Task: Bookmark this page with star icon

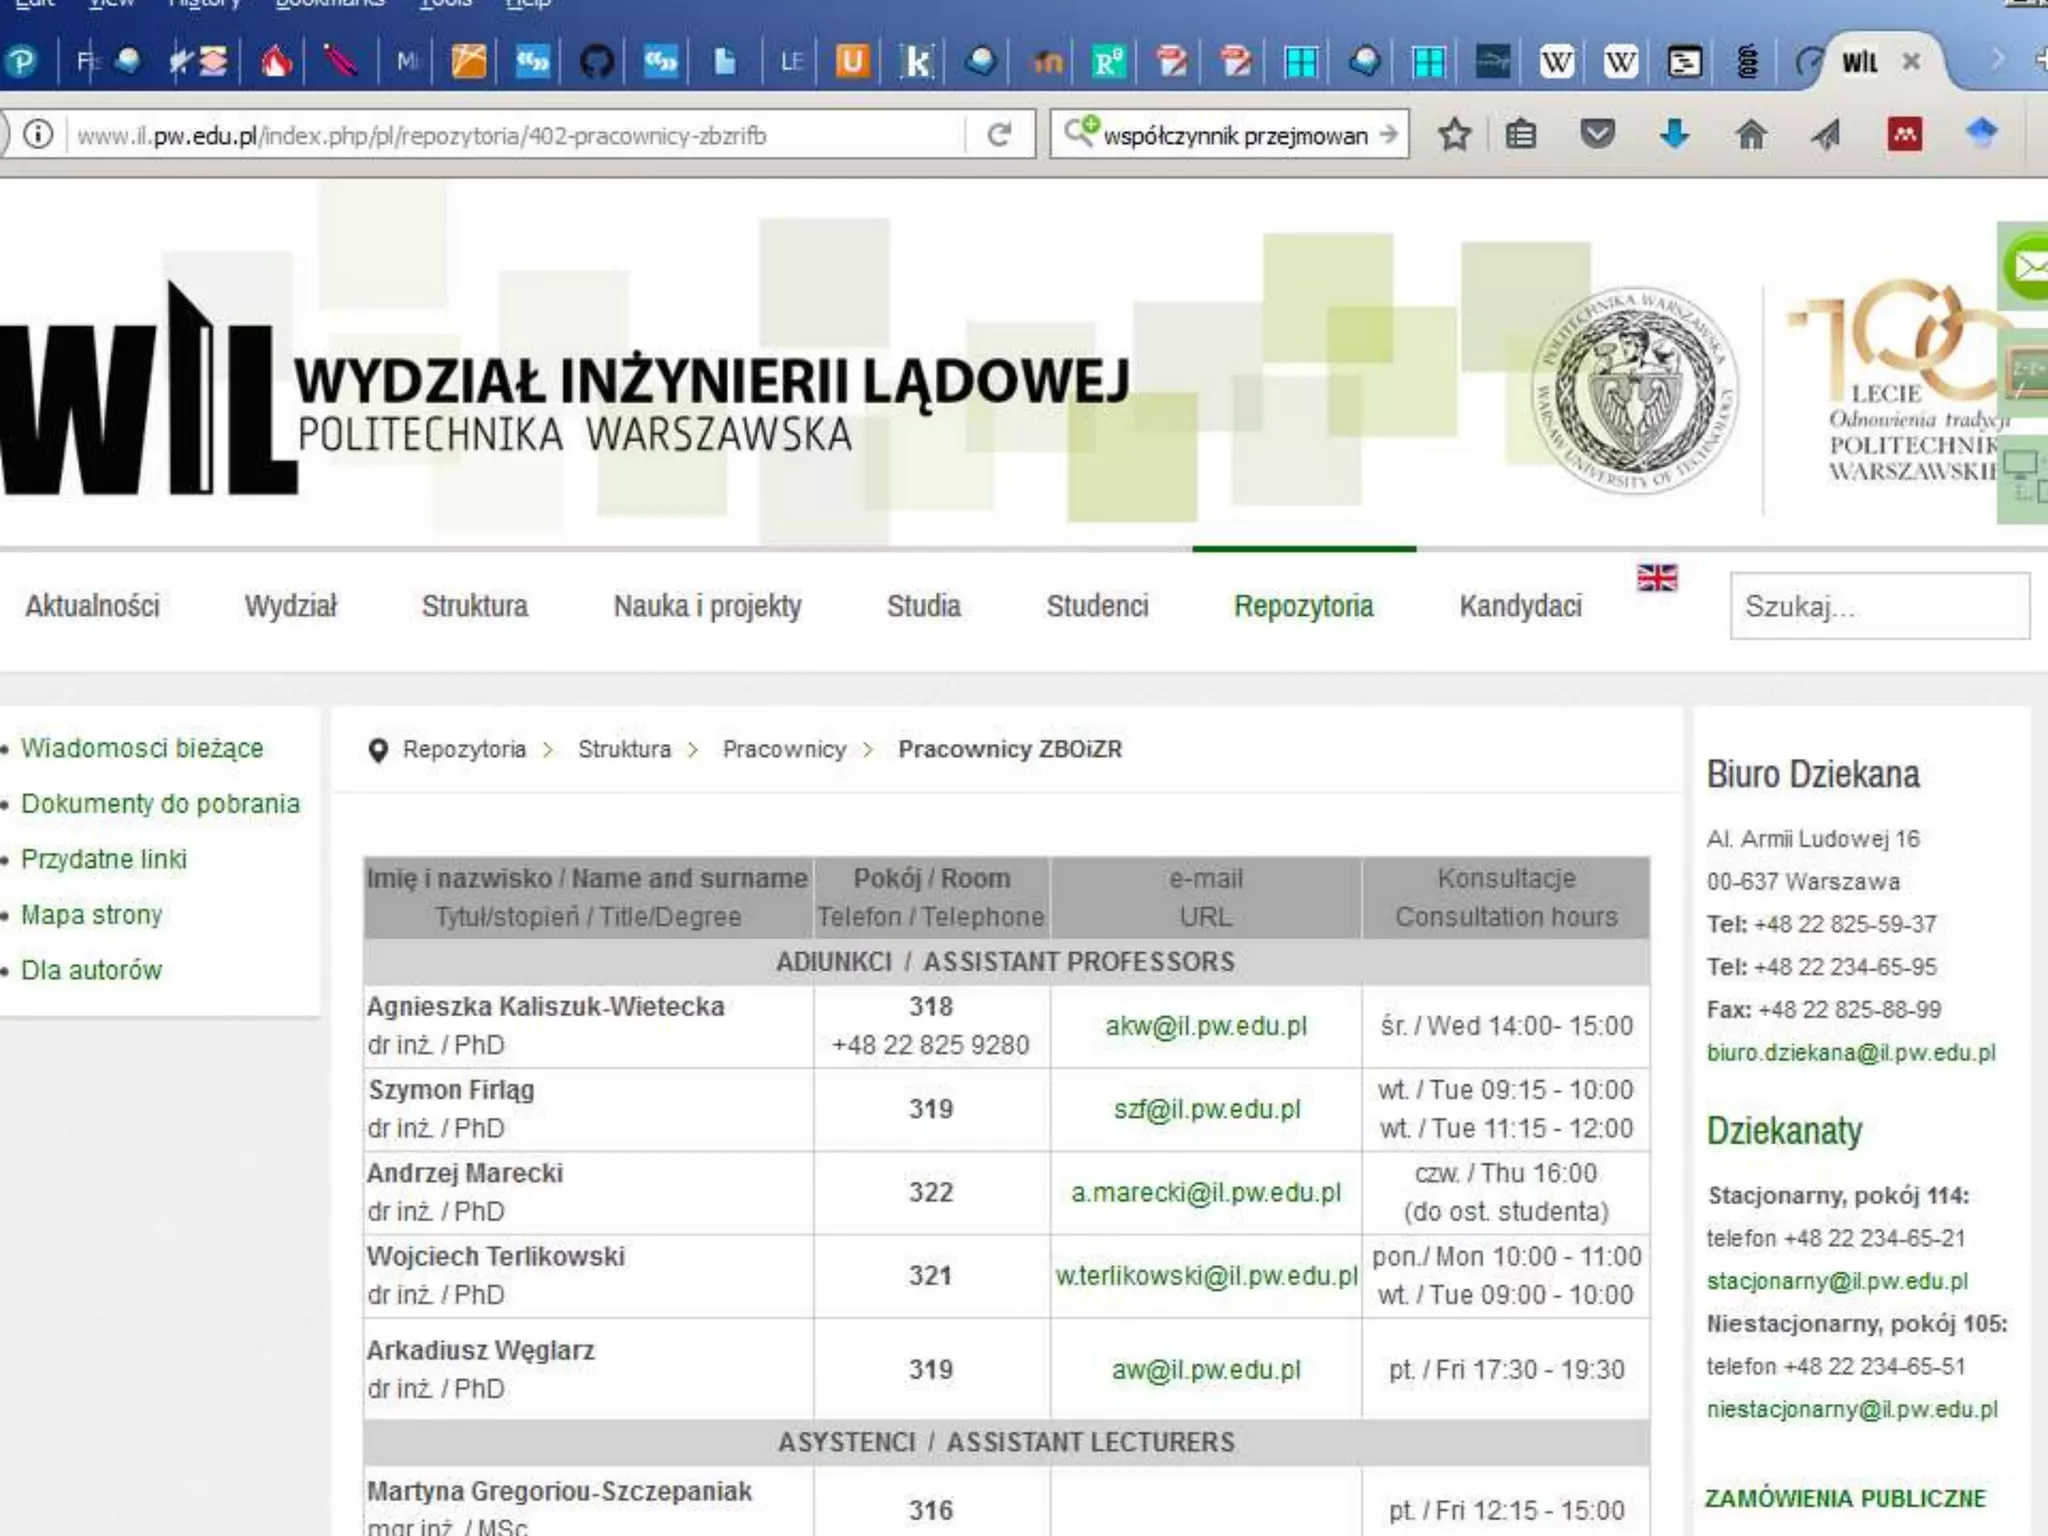Action: (x=1454, y=135)
